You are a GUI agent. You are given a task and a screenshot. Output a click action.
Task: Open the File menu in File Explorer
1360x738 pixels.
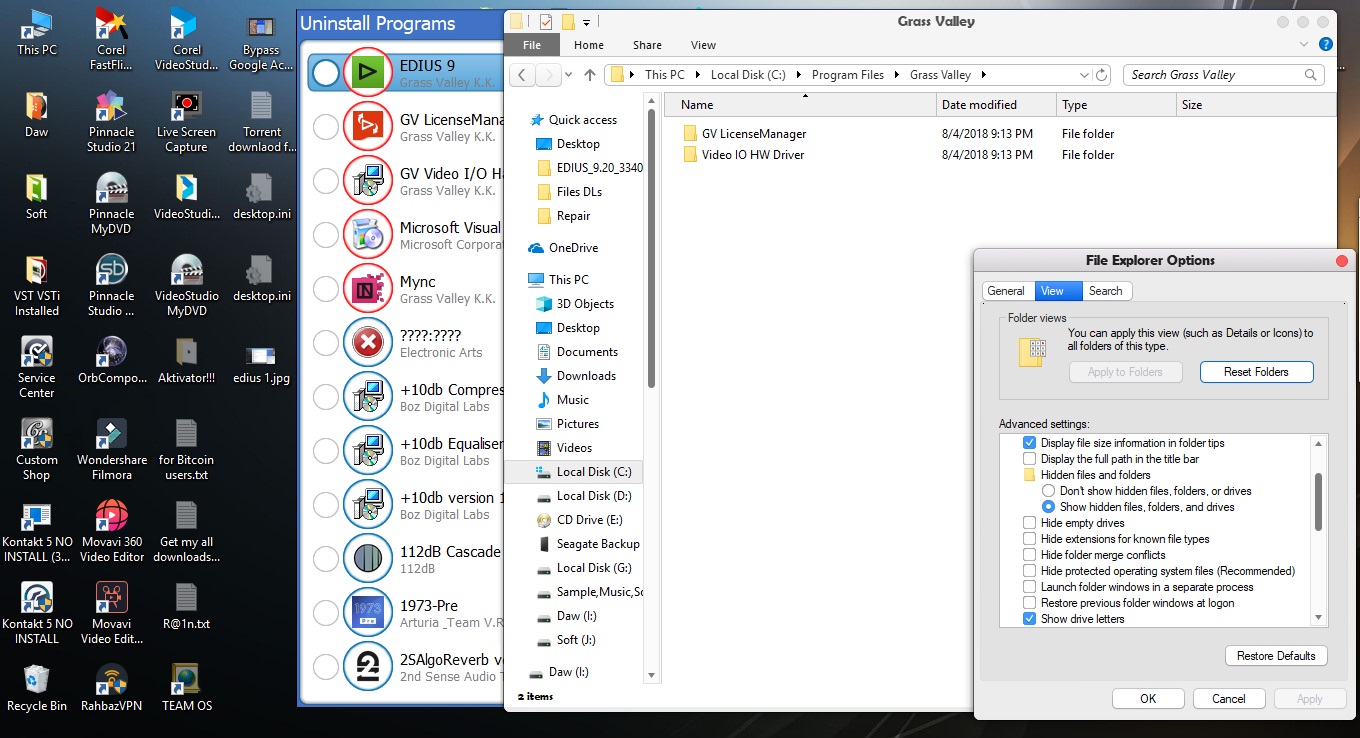click(x=532, y=45)
